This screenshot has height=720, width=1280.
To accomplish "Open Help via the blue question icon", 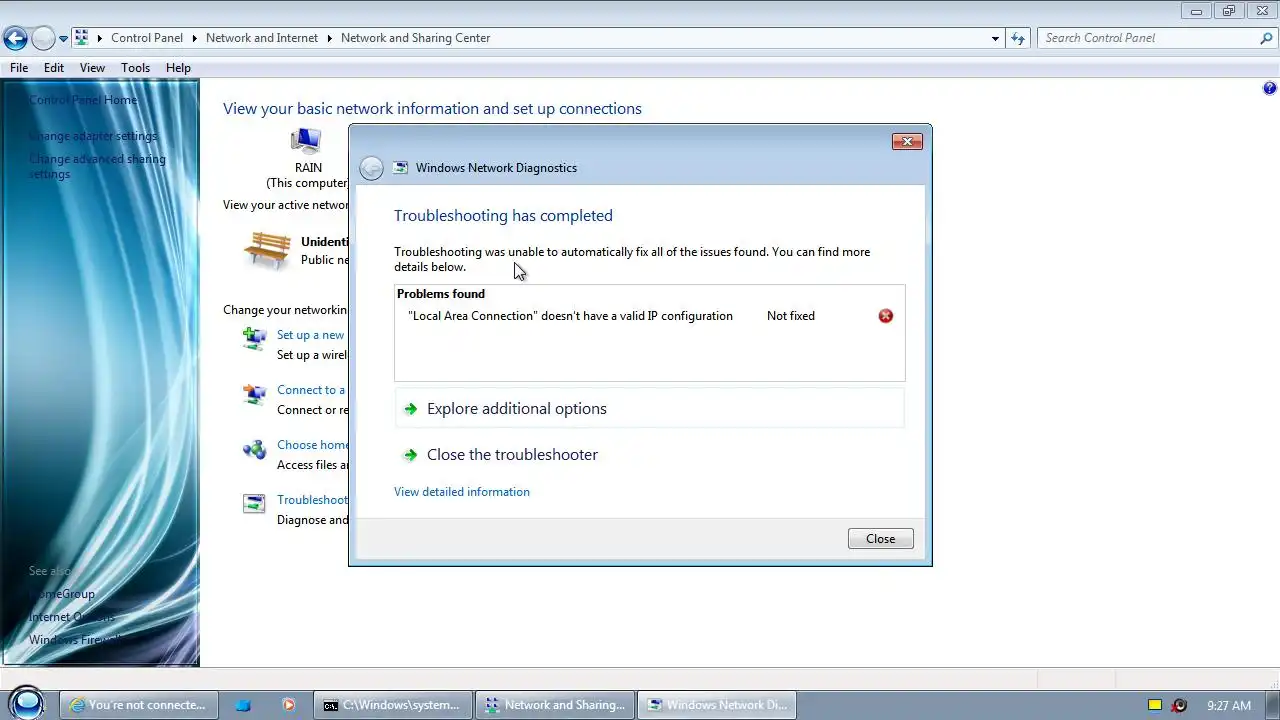I will (1270, 88).
